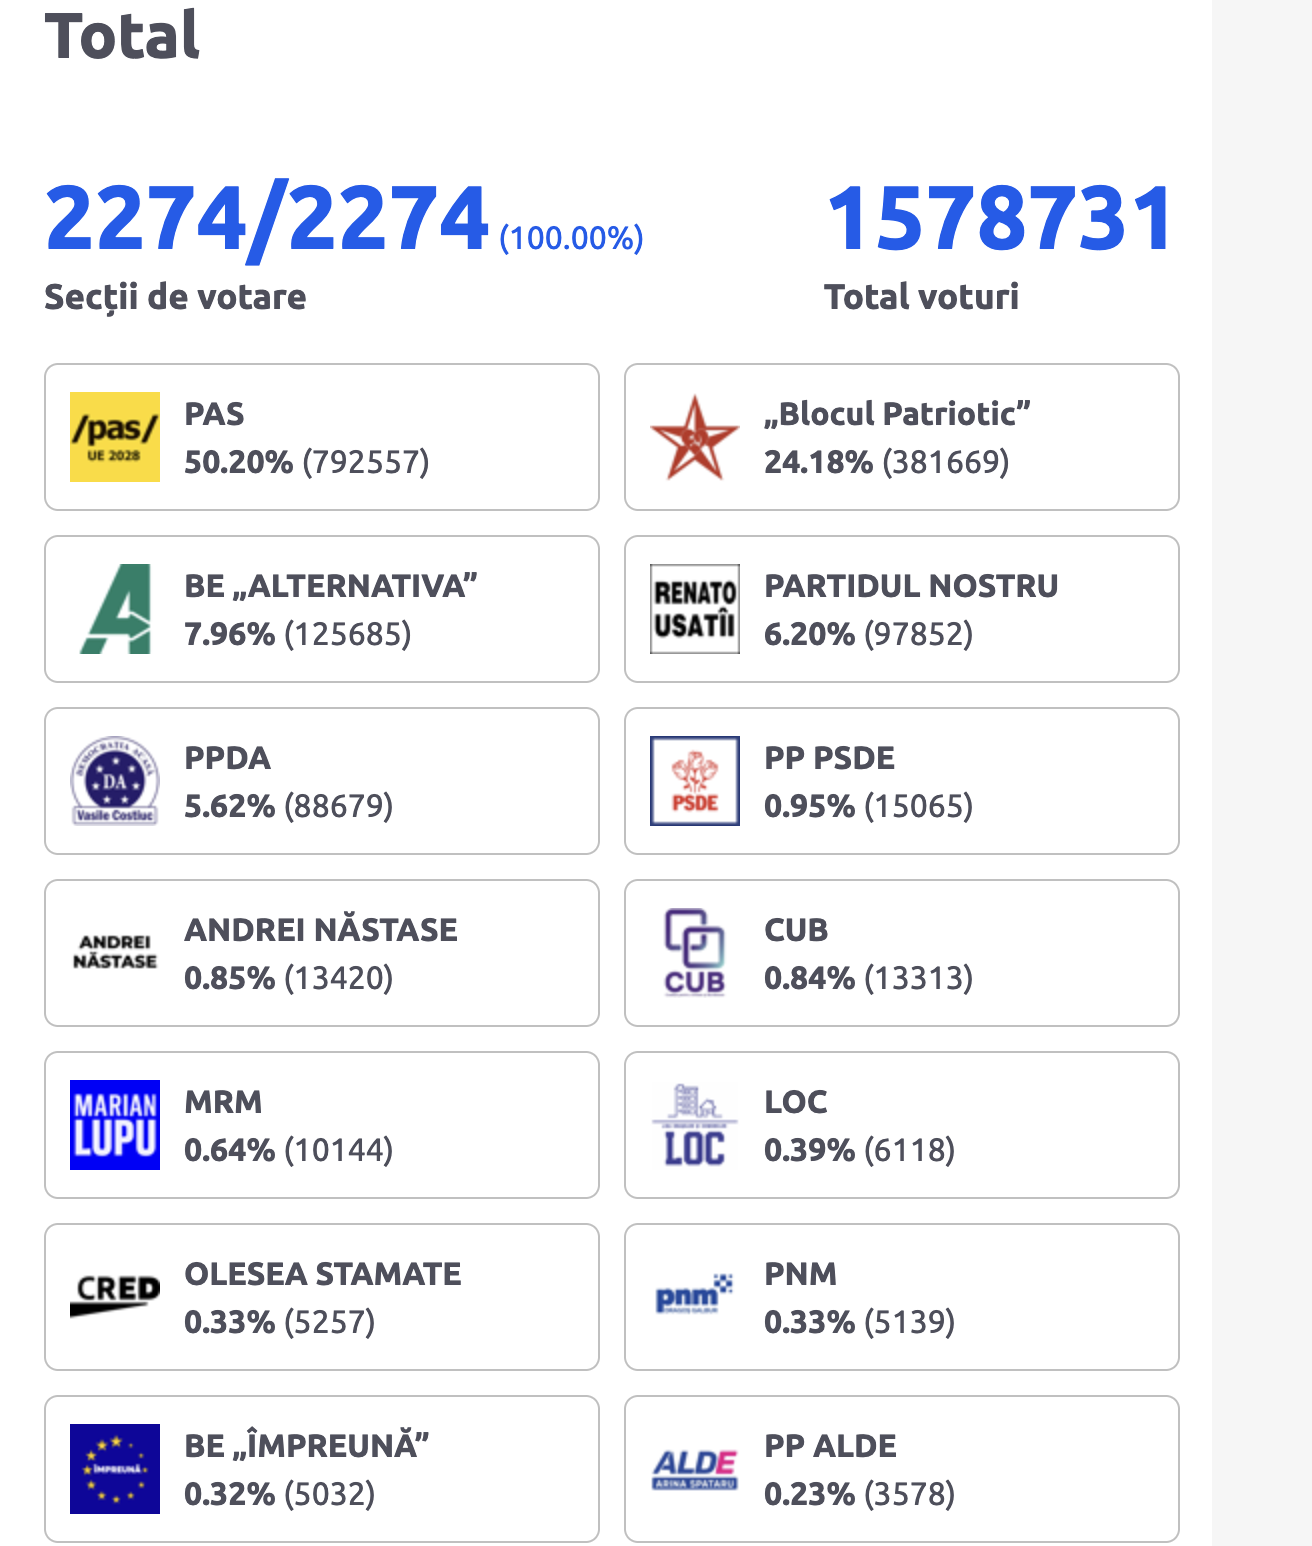1312x1546 pixels.
Task: Click the Olesea Stamate candidate name
Action: click(x=323, y=1274)
